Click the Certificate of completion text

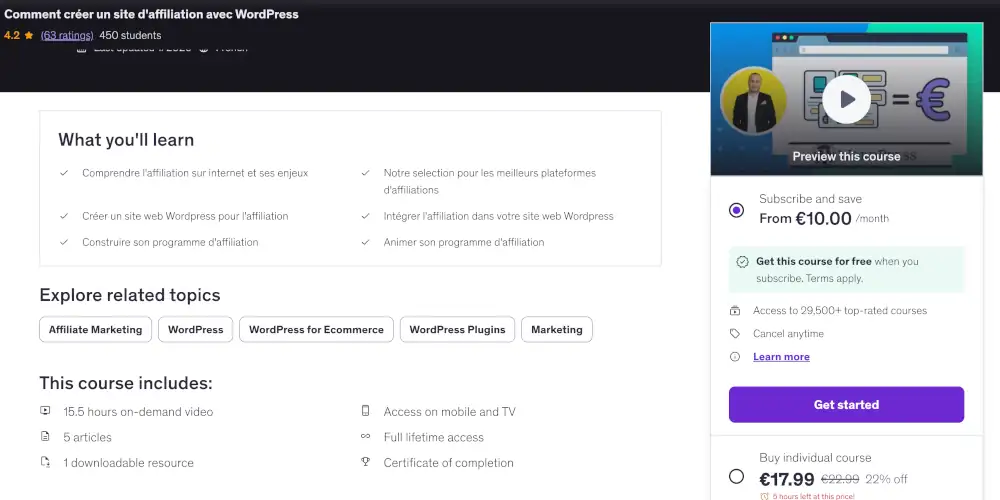[448, 462]
